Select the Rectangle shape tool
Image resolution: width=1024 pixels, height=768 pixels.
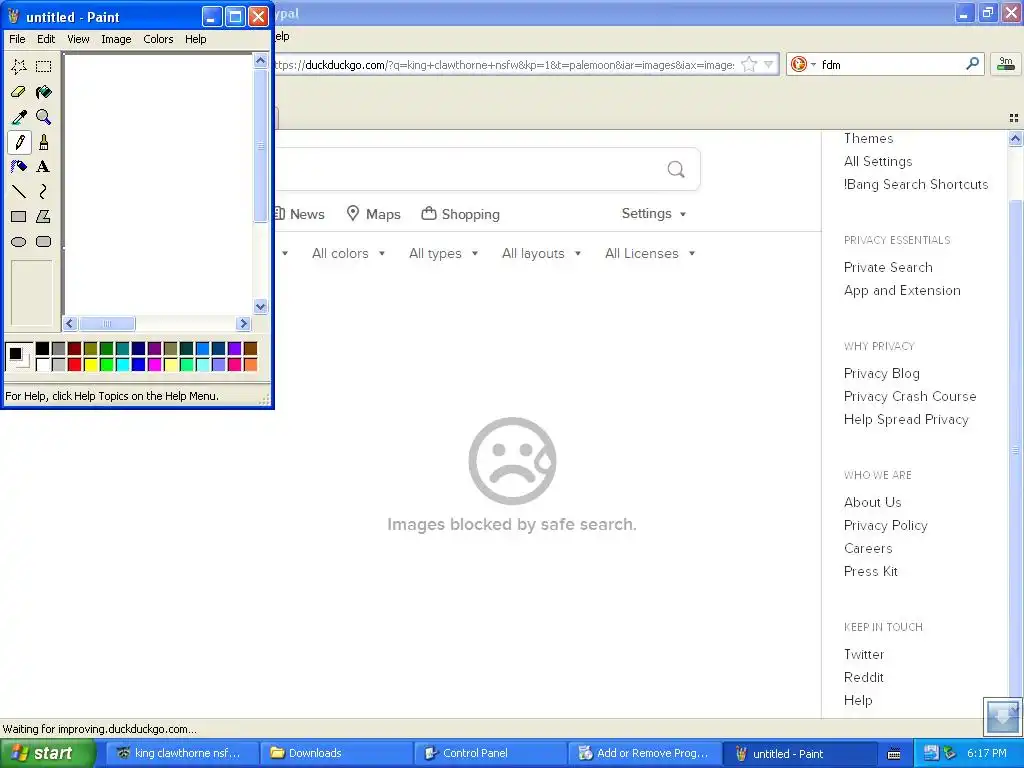[19, 217]
